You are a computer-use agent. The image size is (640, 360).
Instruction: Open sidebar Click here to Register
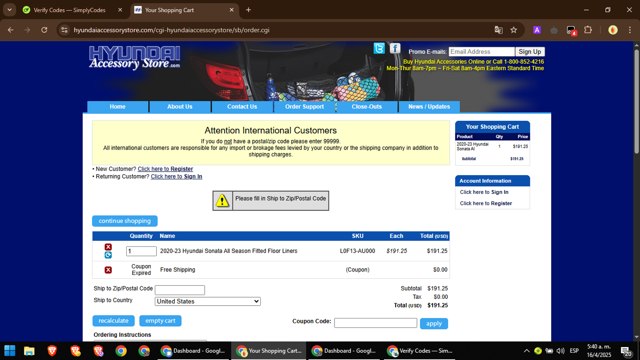[486, 203]
